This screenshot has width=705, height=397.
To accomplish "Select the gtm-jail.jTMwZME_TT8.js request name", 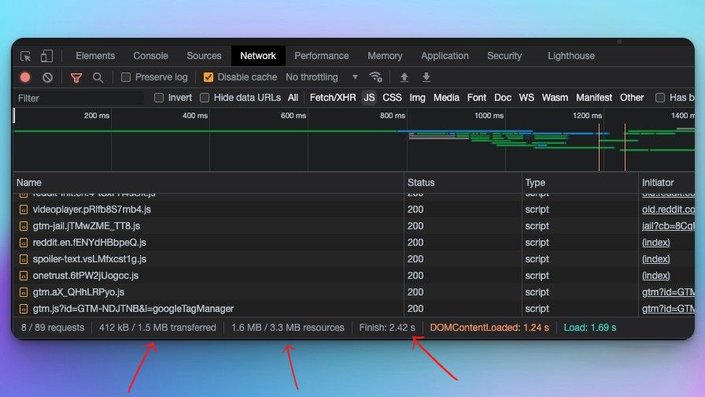I will [86, 226].
